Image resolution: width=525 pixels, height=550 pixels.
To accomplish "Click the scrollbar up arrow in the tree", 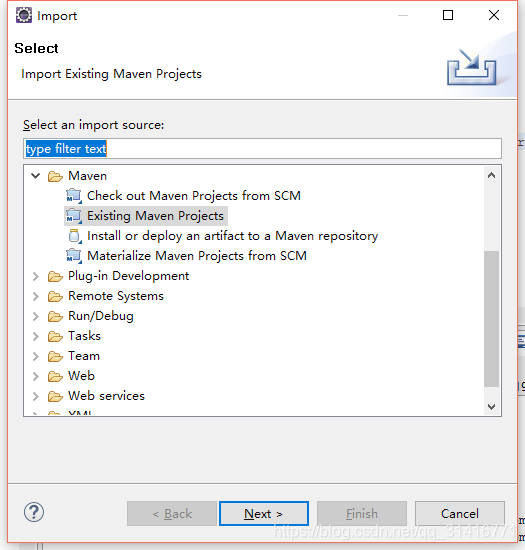I will click(491, 175).
